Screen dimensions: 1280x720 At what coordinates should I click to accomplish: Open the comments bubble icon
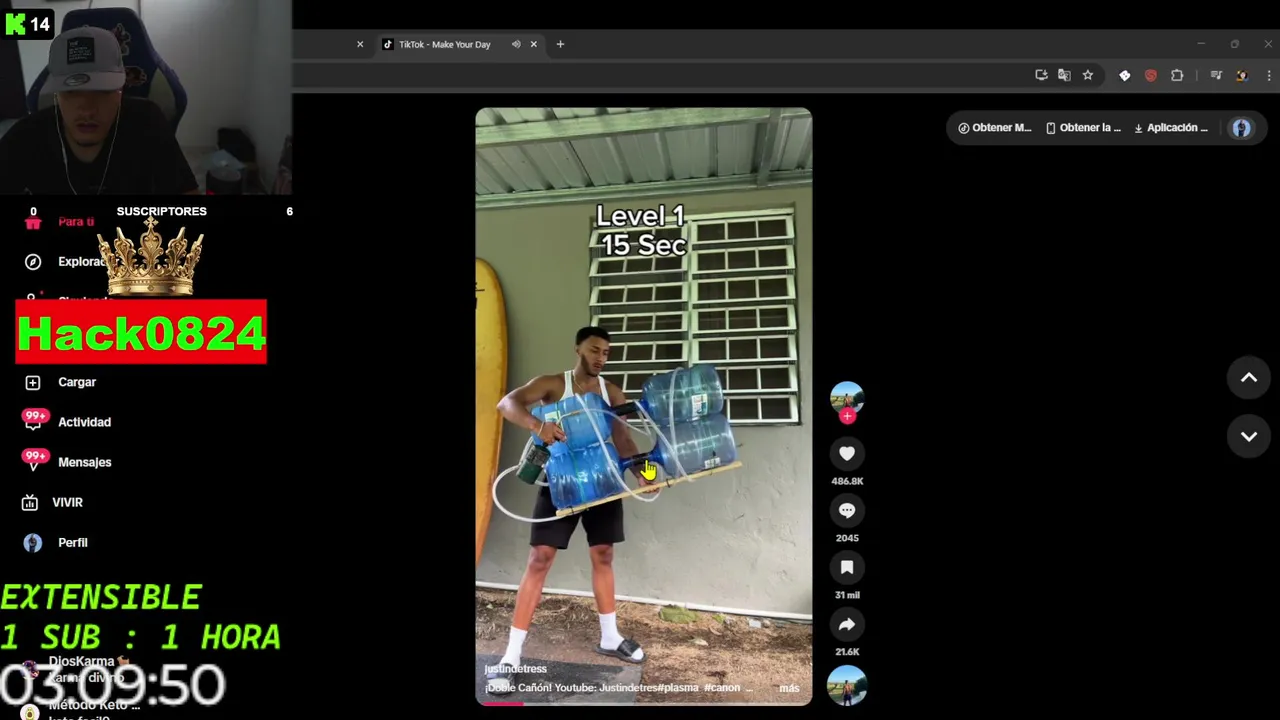click(847, 511)
